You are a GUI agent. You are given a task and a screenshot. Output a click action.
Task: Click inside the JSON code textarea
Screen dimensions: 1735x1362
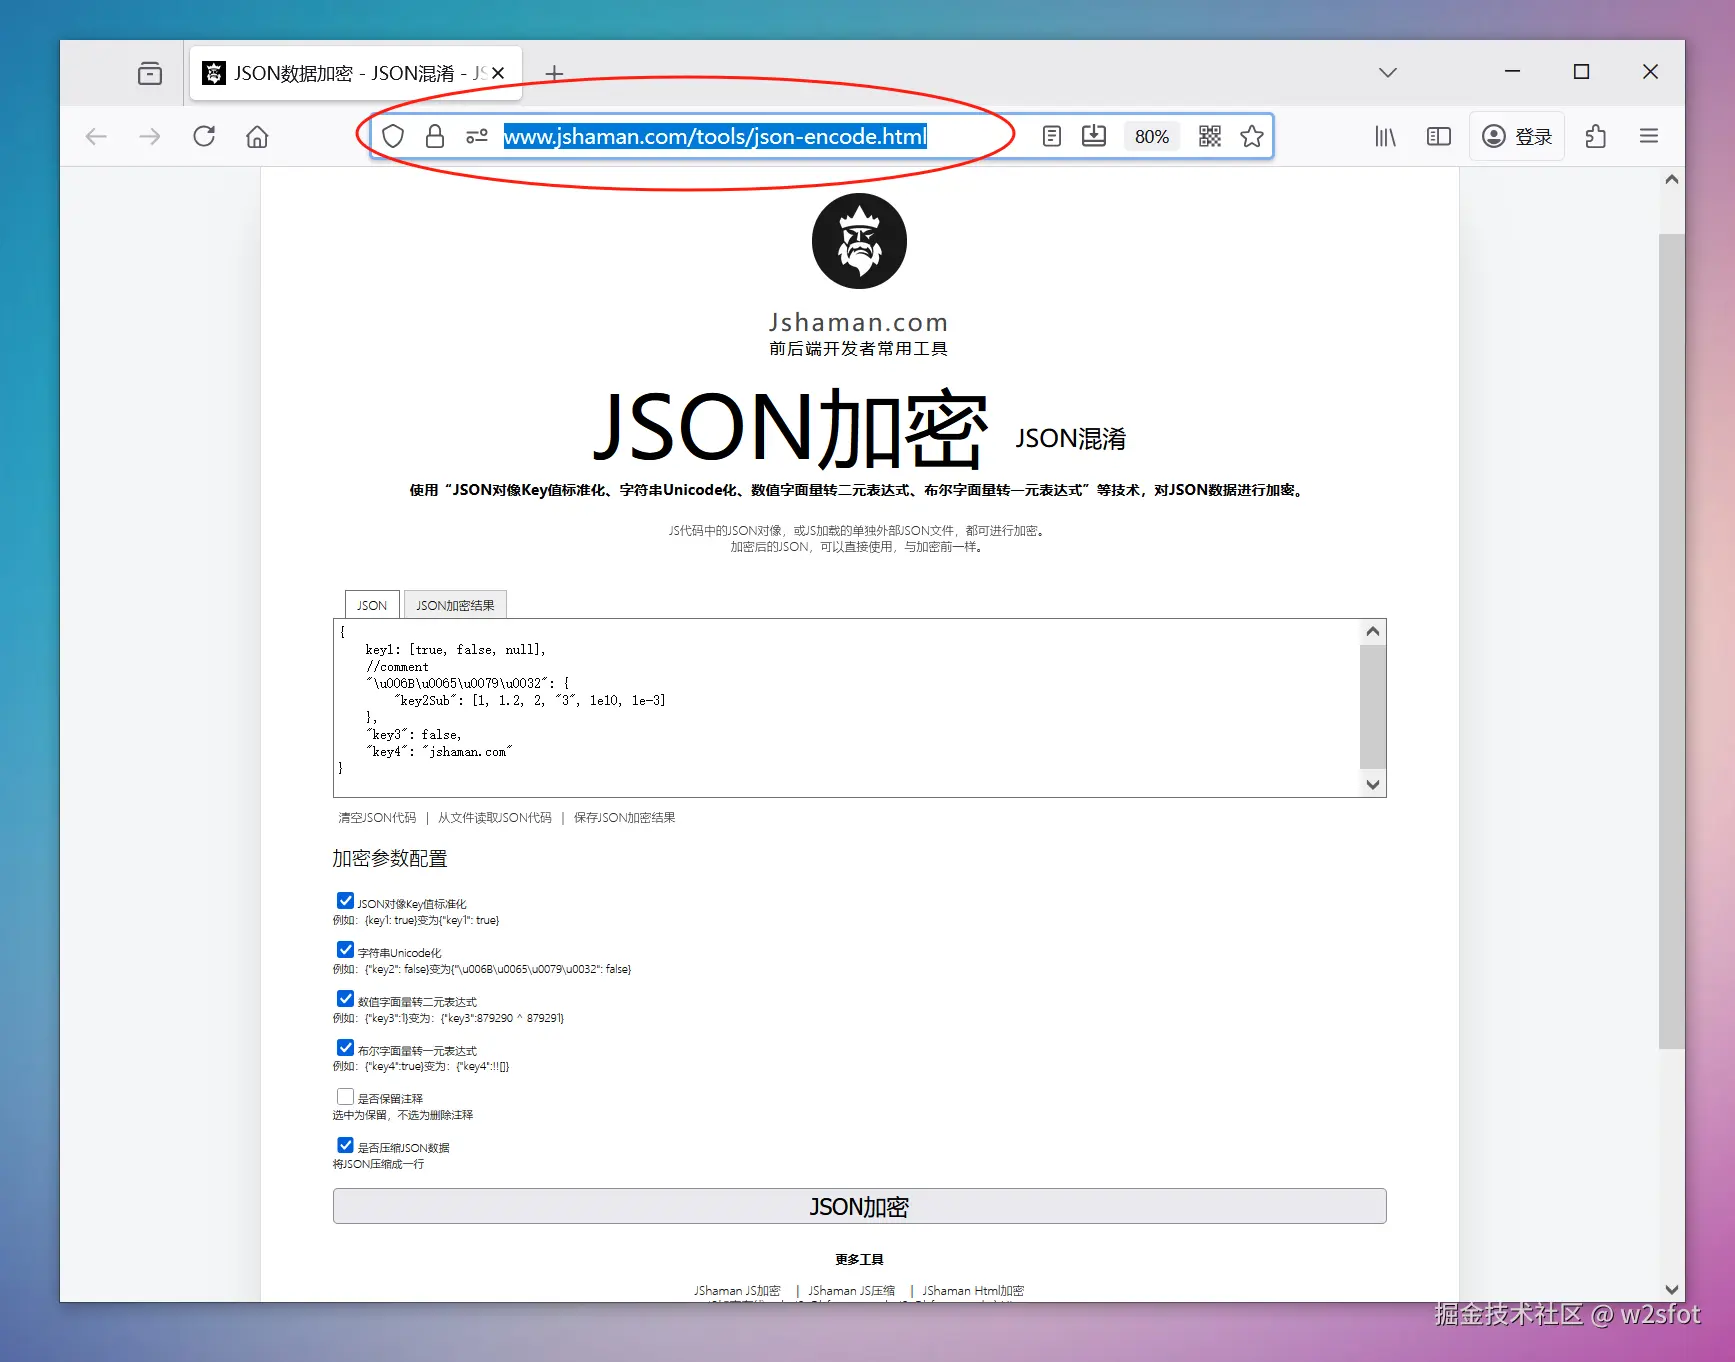[847, 708]
